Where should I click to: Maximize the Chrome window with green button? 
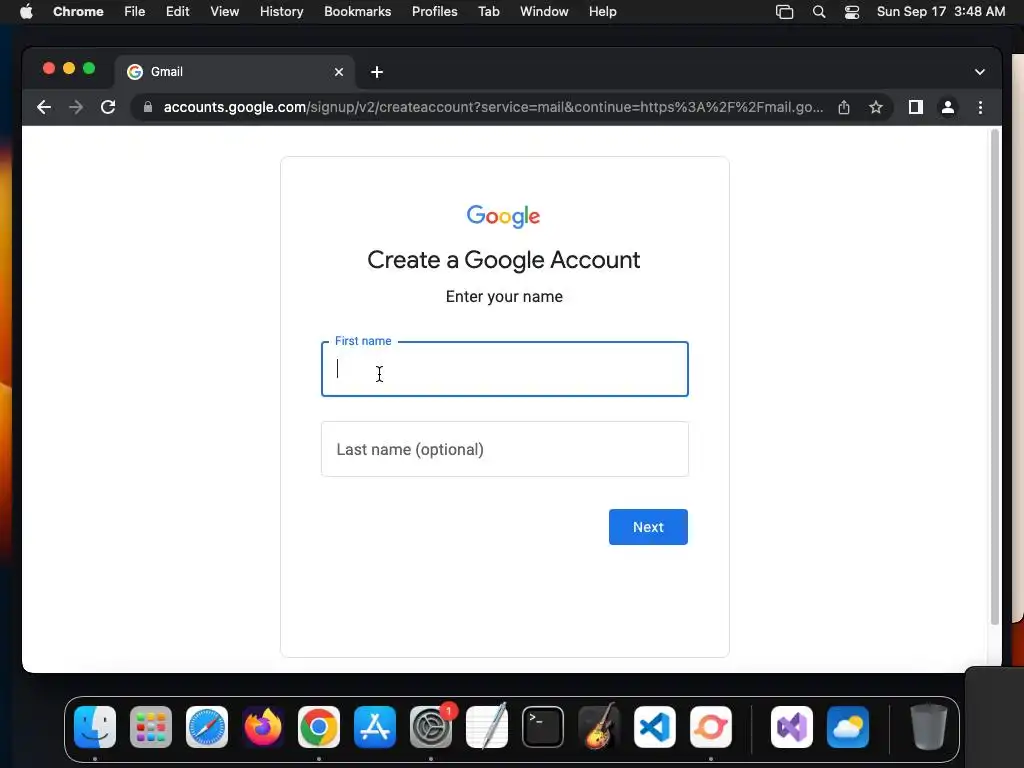89,69
